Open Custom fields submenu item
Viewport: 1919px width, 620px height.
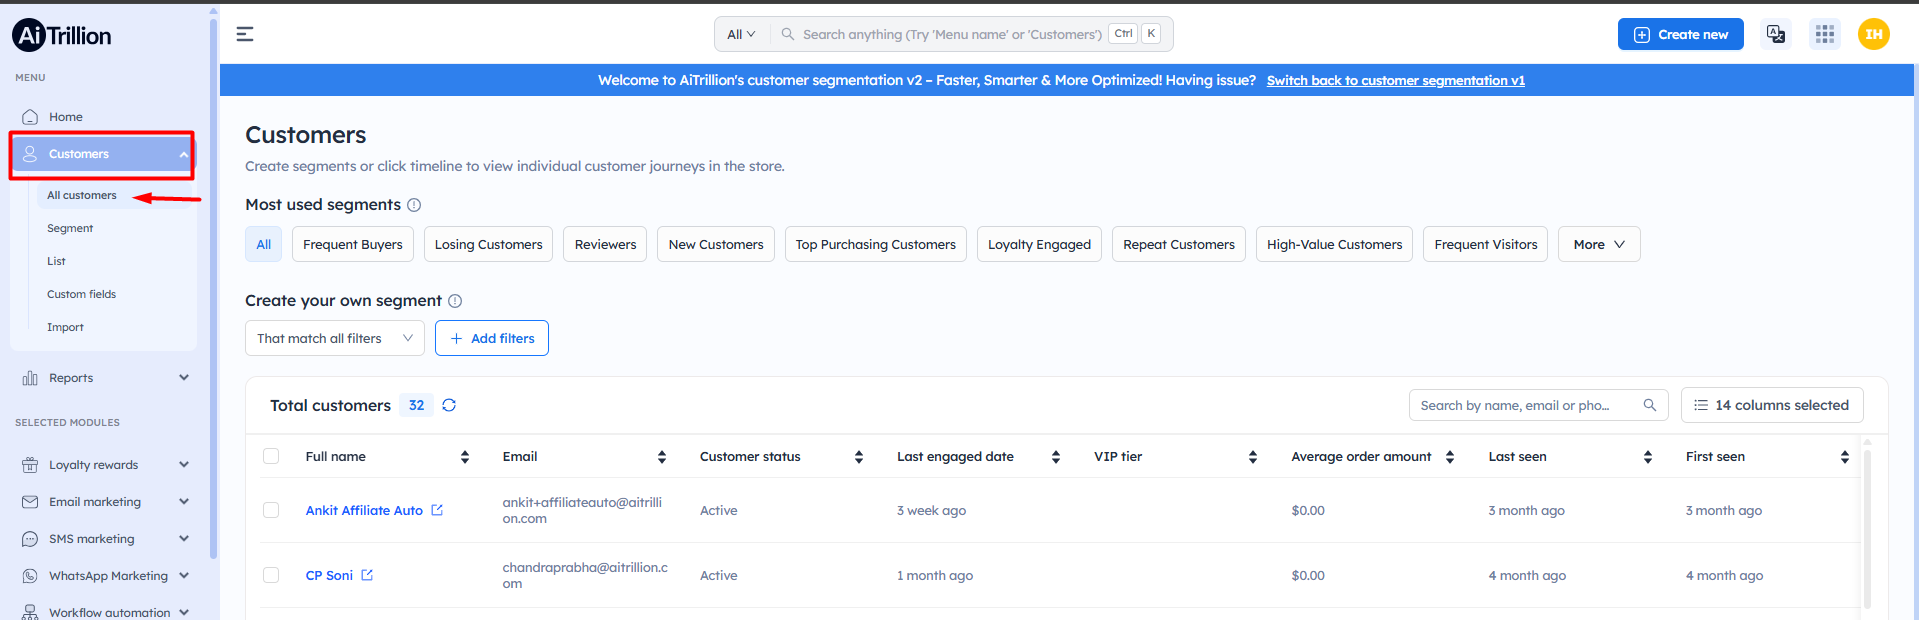click(x=81, y=294)
